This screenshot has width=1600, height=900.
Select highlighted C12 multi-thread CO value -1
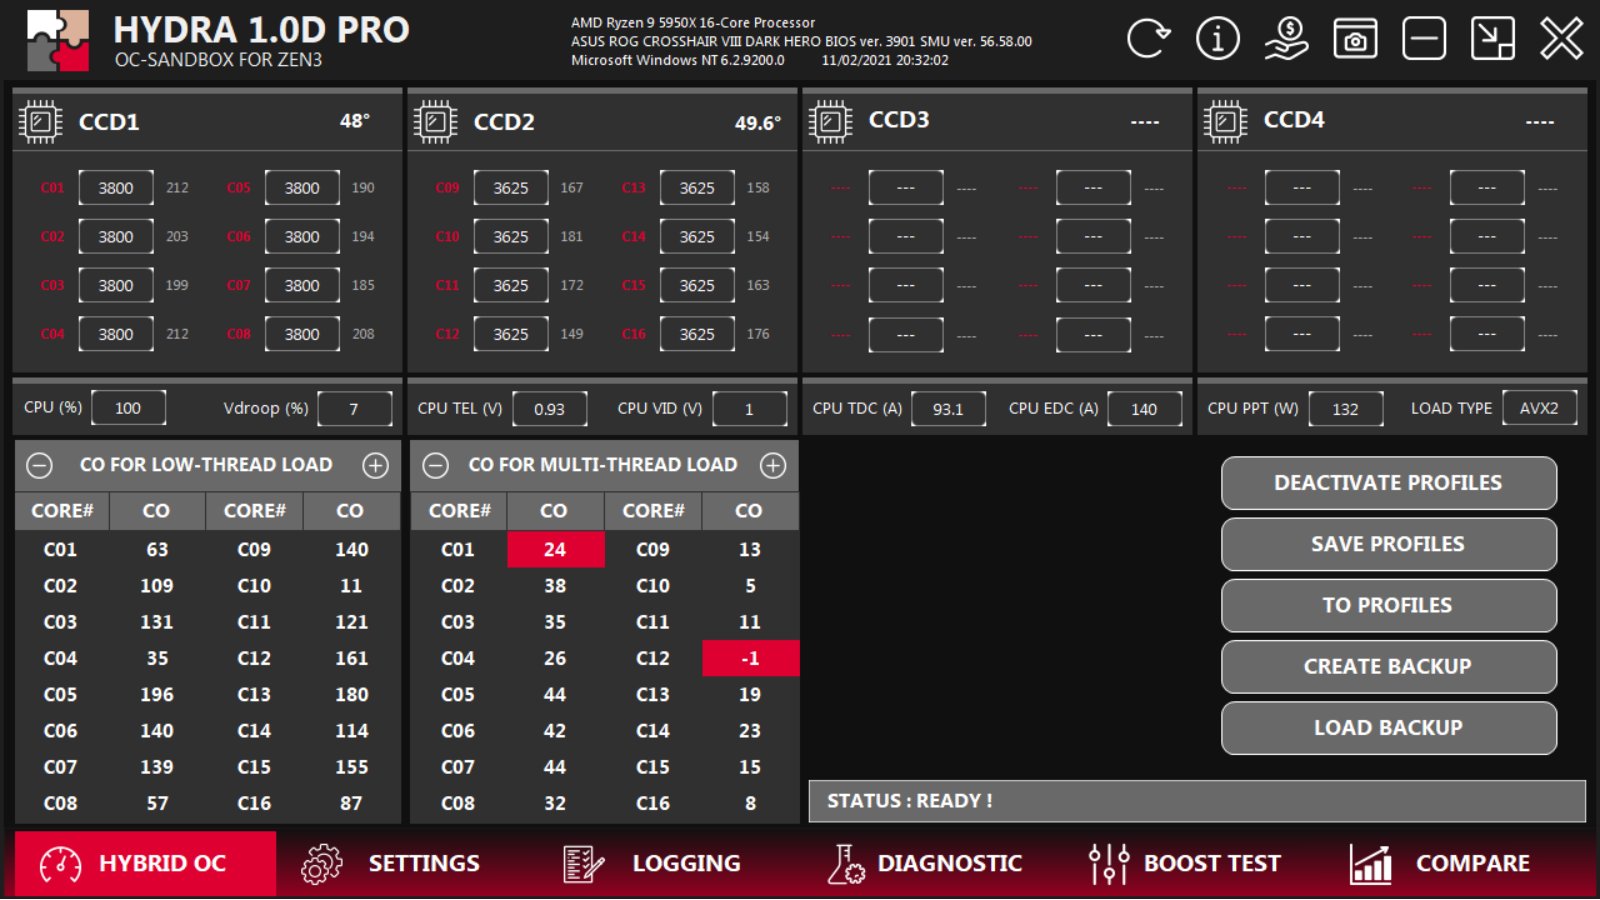(750, 658)
